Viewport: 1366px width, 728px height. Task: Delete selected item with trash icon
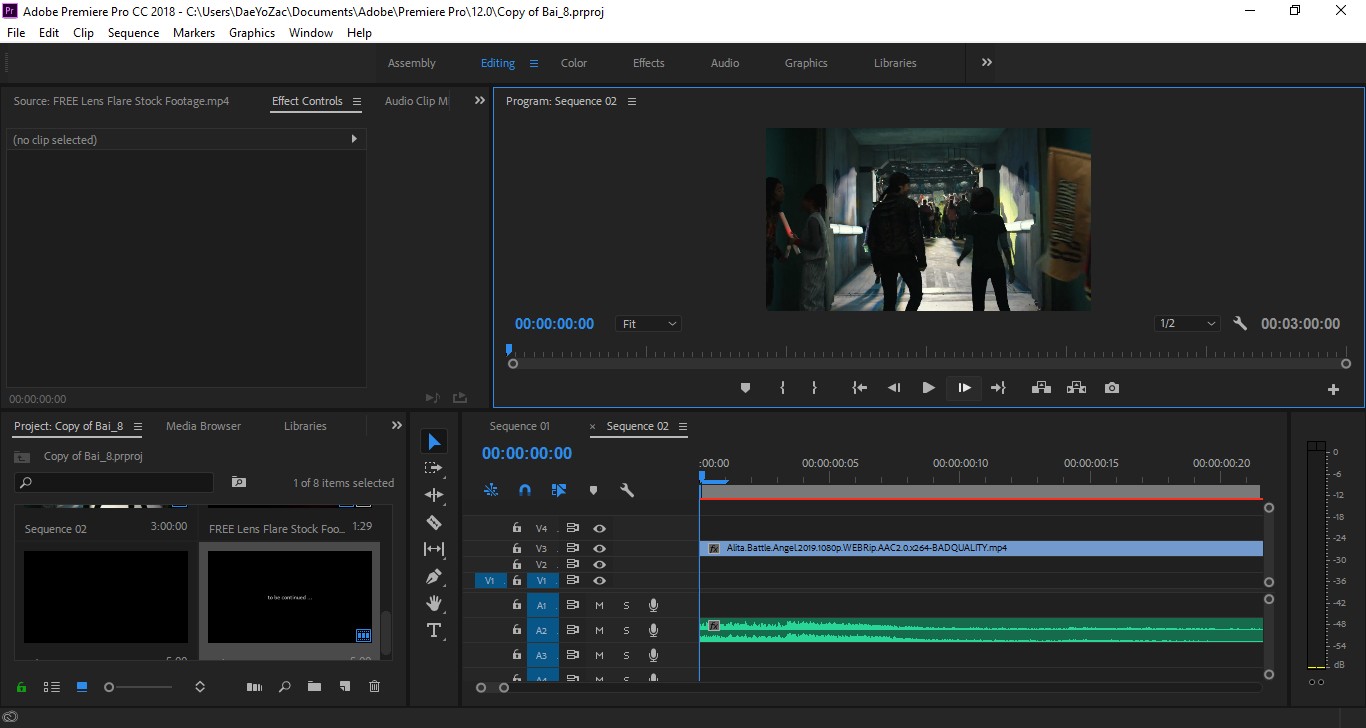click(x=375, y=686)
